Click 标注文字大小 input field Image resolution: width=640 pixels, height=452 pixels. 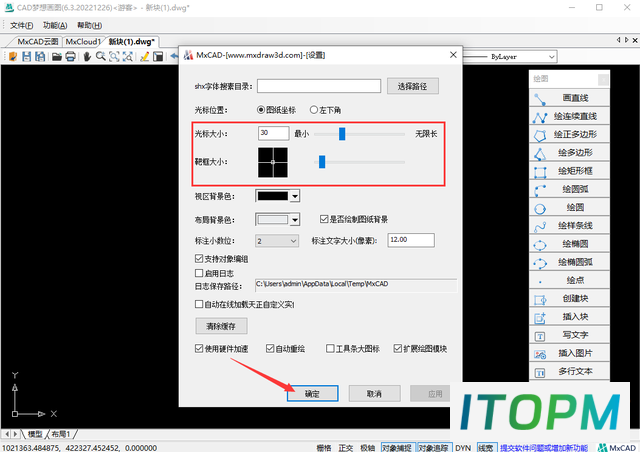coord(411,240)
